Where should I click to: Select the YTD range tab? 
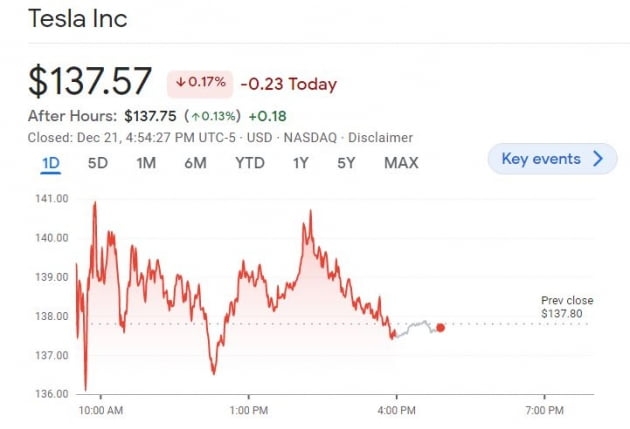pyautogui.click(x=249, y=162)
